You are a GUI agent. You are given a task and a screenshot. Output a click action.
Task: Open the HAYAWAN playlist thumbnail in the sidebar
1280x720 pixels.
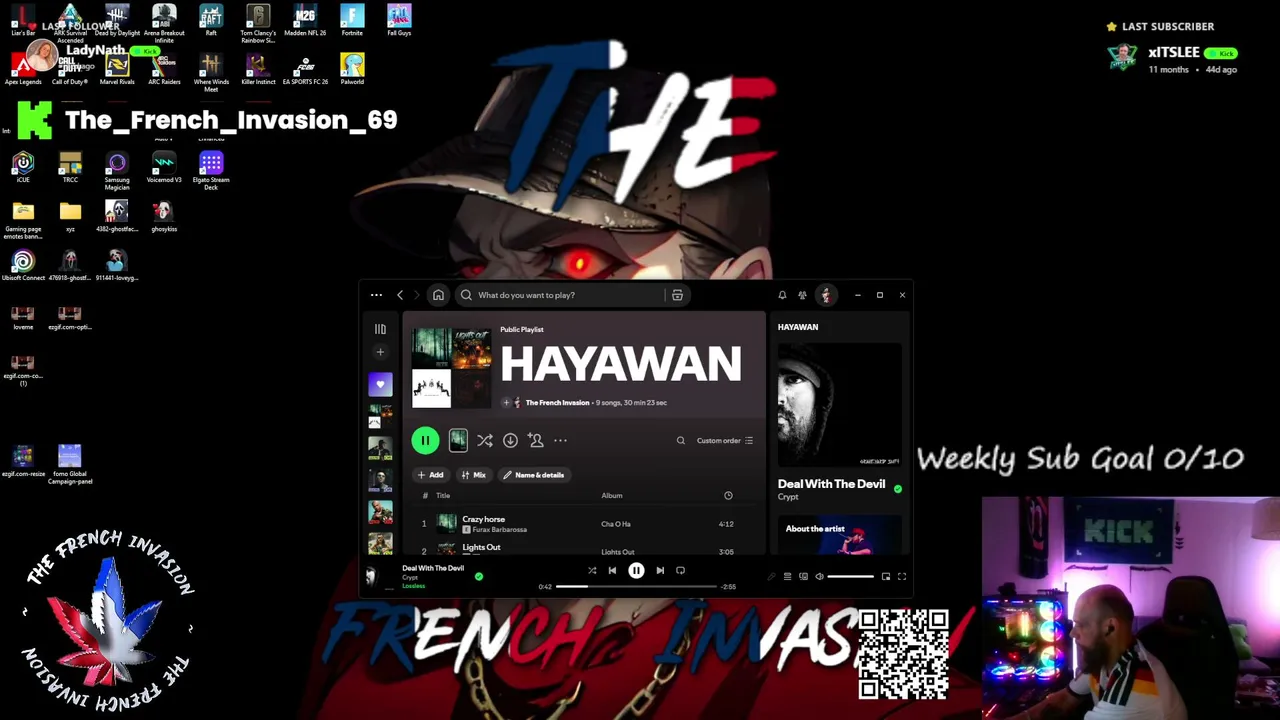[x=380, y=415]
